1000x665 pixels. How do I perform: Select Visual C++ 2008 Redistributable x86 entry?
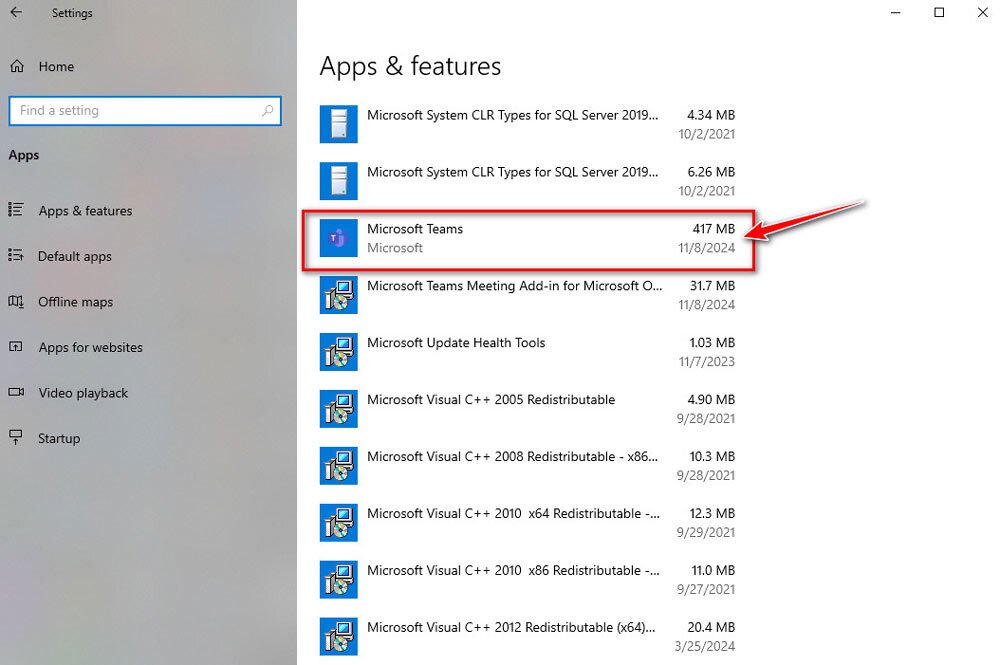(528, 466)
